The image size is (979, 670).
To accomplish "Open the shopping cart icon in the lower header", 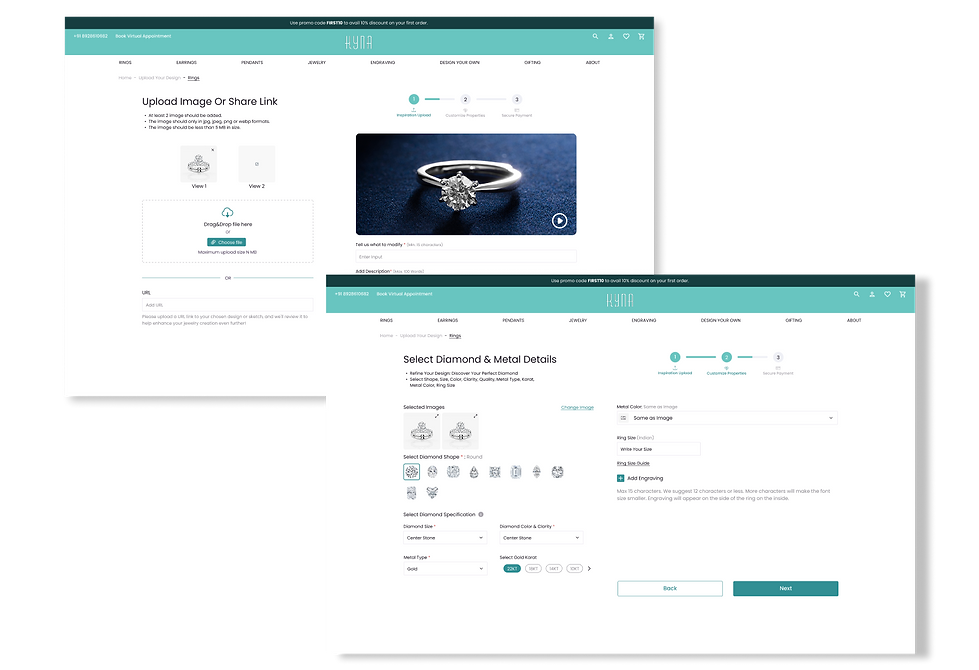I will click(903, 294).
